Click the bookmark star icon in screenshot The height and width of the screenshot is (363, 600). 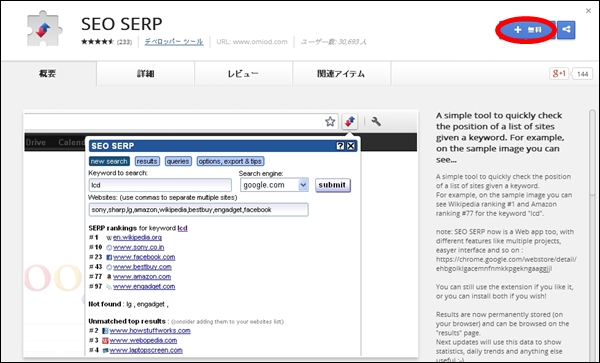pos(330,122)
